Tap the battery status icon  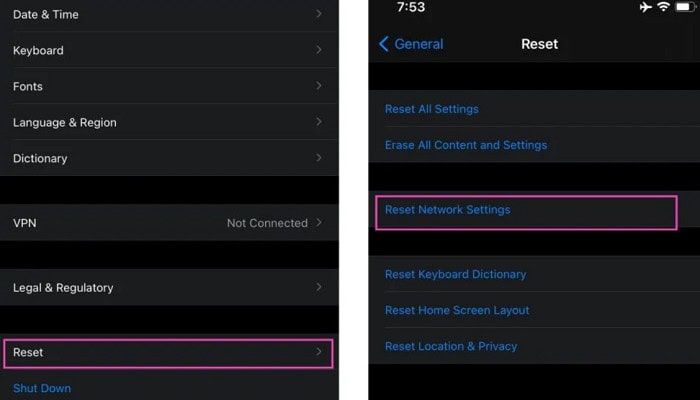click(685, 6)
